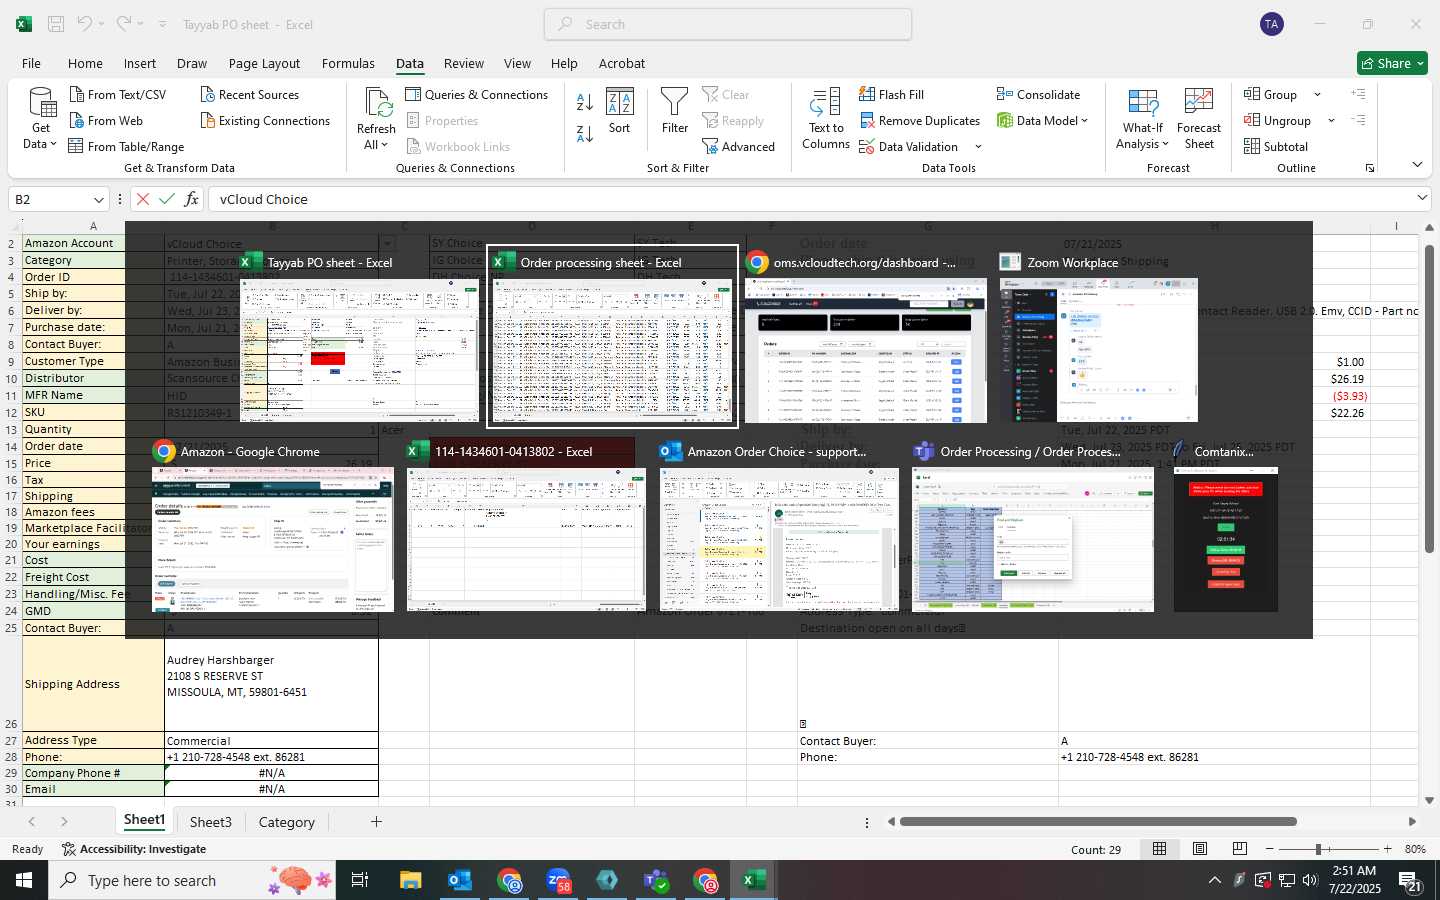The image size is (1440, 900).
Task: Open the Sheet3 worksheet tab
Action: (210, 822)
